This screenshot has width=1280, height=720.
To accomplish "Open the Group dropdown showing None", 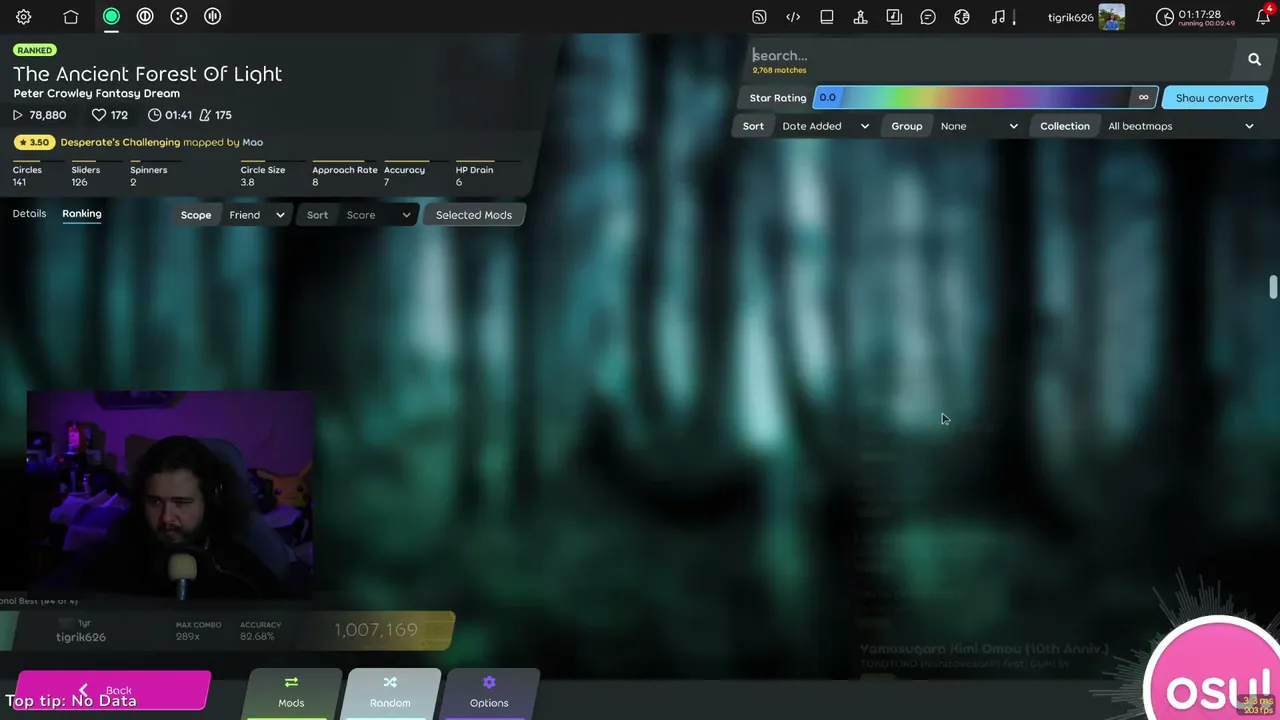I will coord(979,126).
